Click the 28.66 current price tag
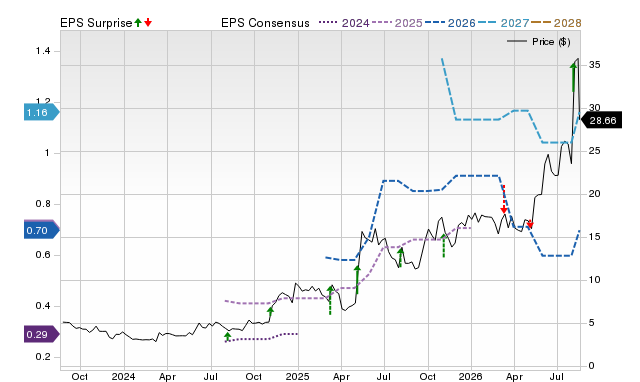The image size is (640, 382). [601, 121]
